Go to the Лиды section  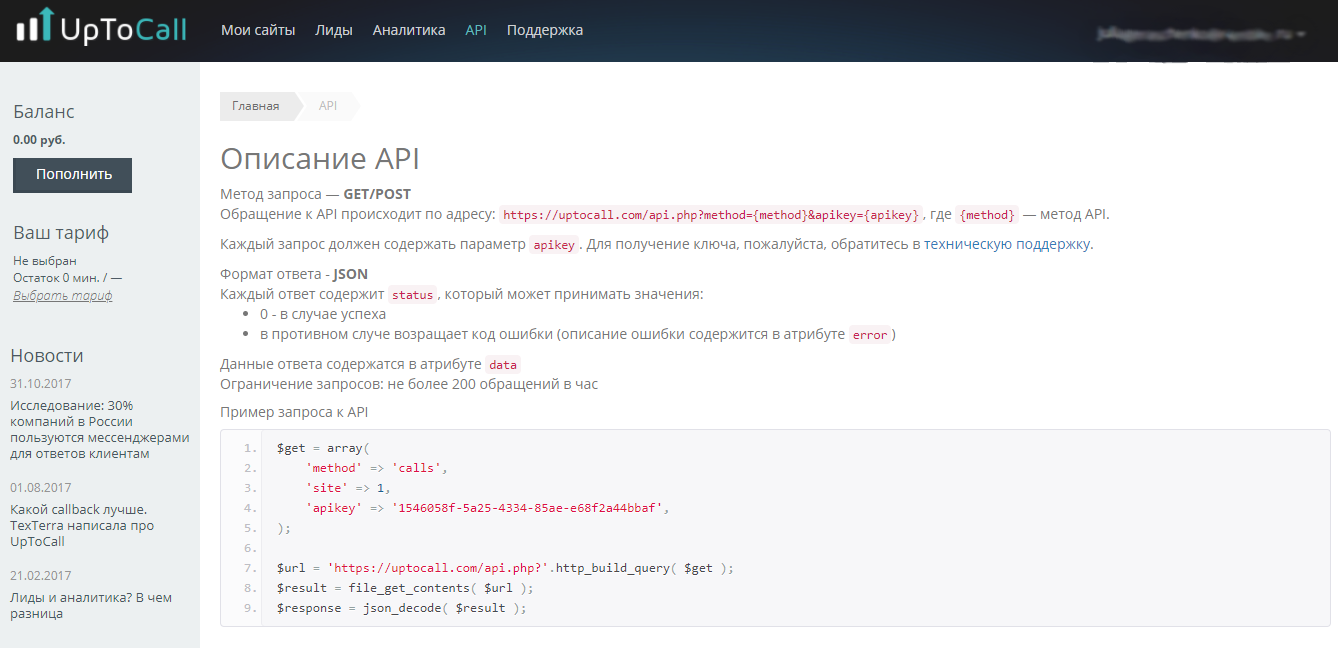pyautogui.click(x=333, y=30)
